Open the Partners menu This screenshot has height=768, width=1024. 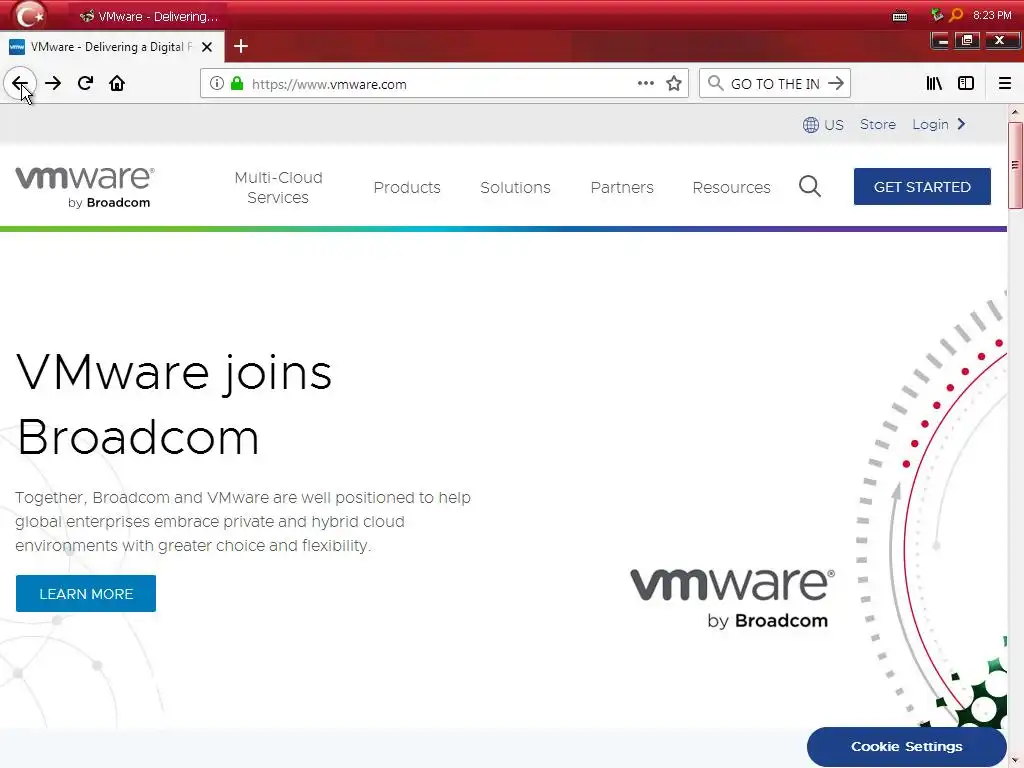[x=622, y=187]
